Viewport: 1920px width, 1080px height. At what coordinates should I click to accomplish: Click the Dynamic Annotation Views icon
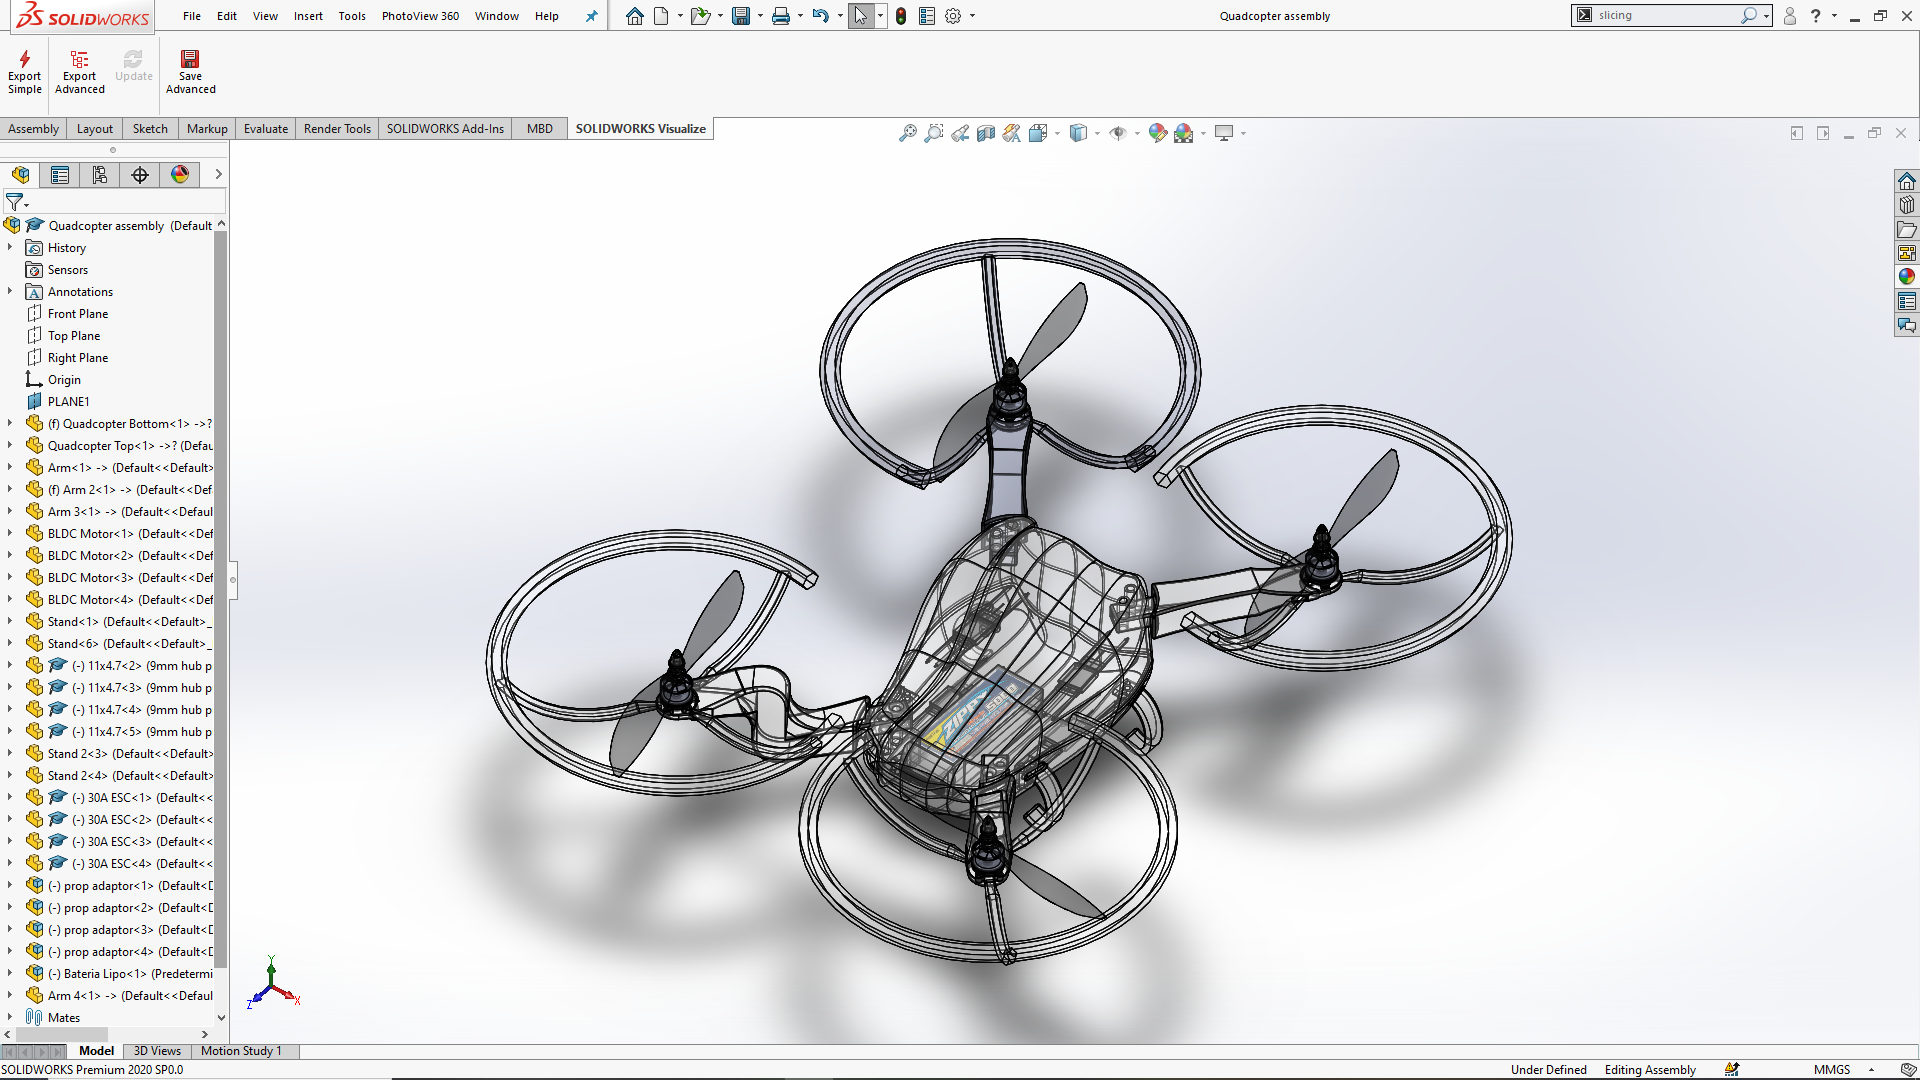(1012, 133)
